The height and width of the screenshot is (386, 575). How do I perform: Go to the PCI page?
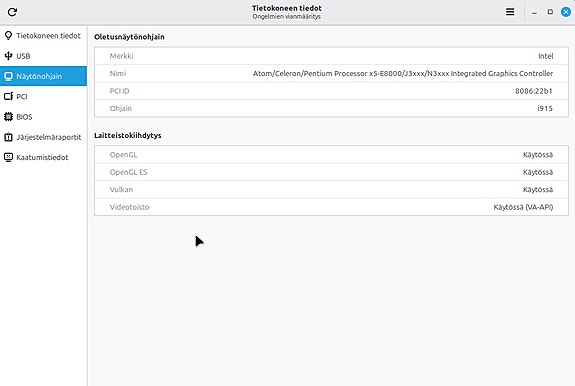43,96
